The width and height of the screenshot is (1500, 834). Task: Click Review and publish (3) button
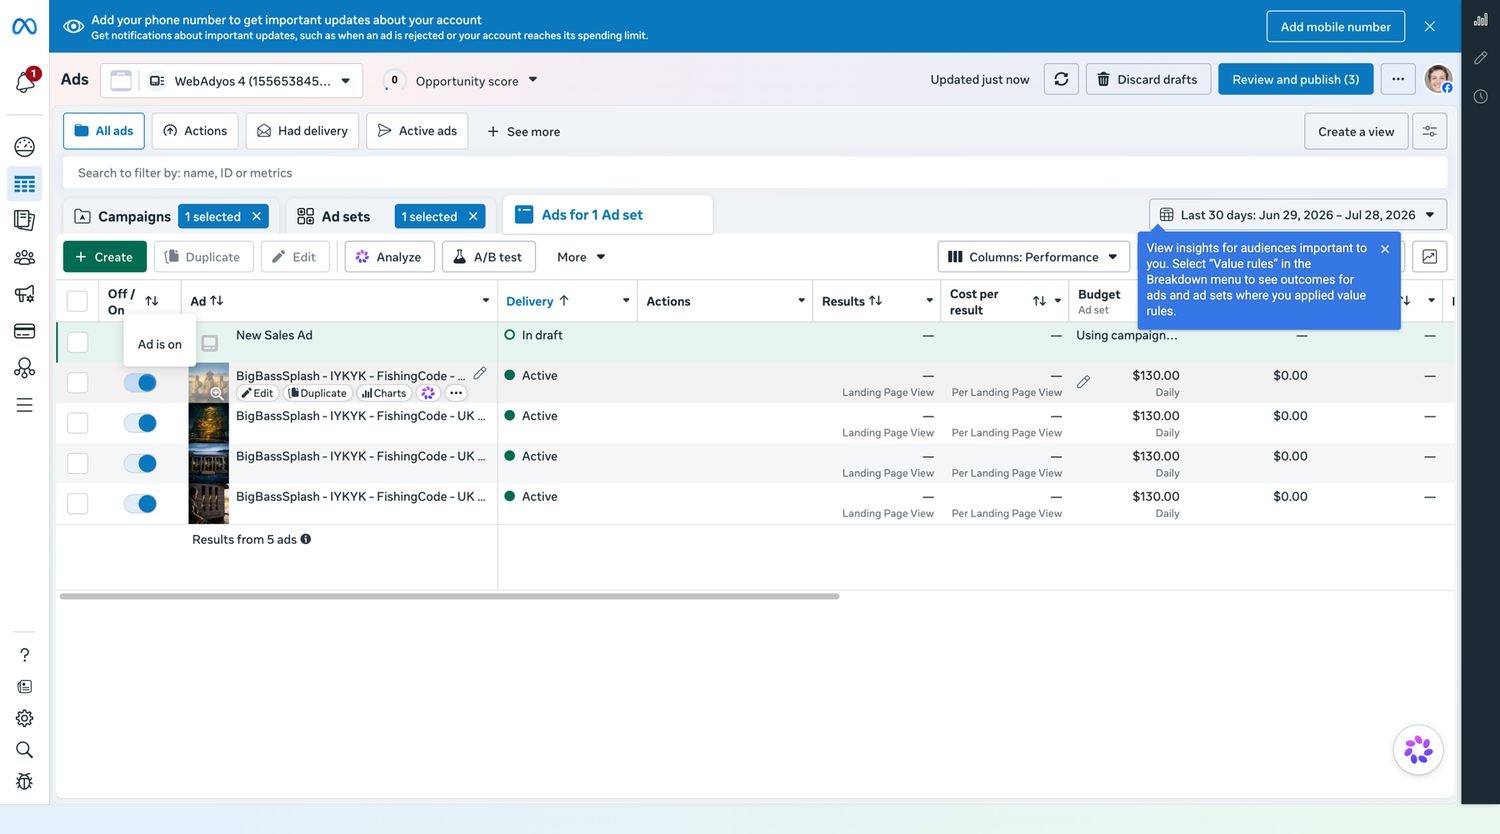pyautogui.click(x=1295, y=79)
